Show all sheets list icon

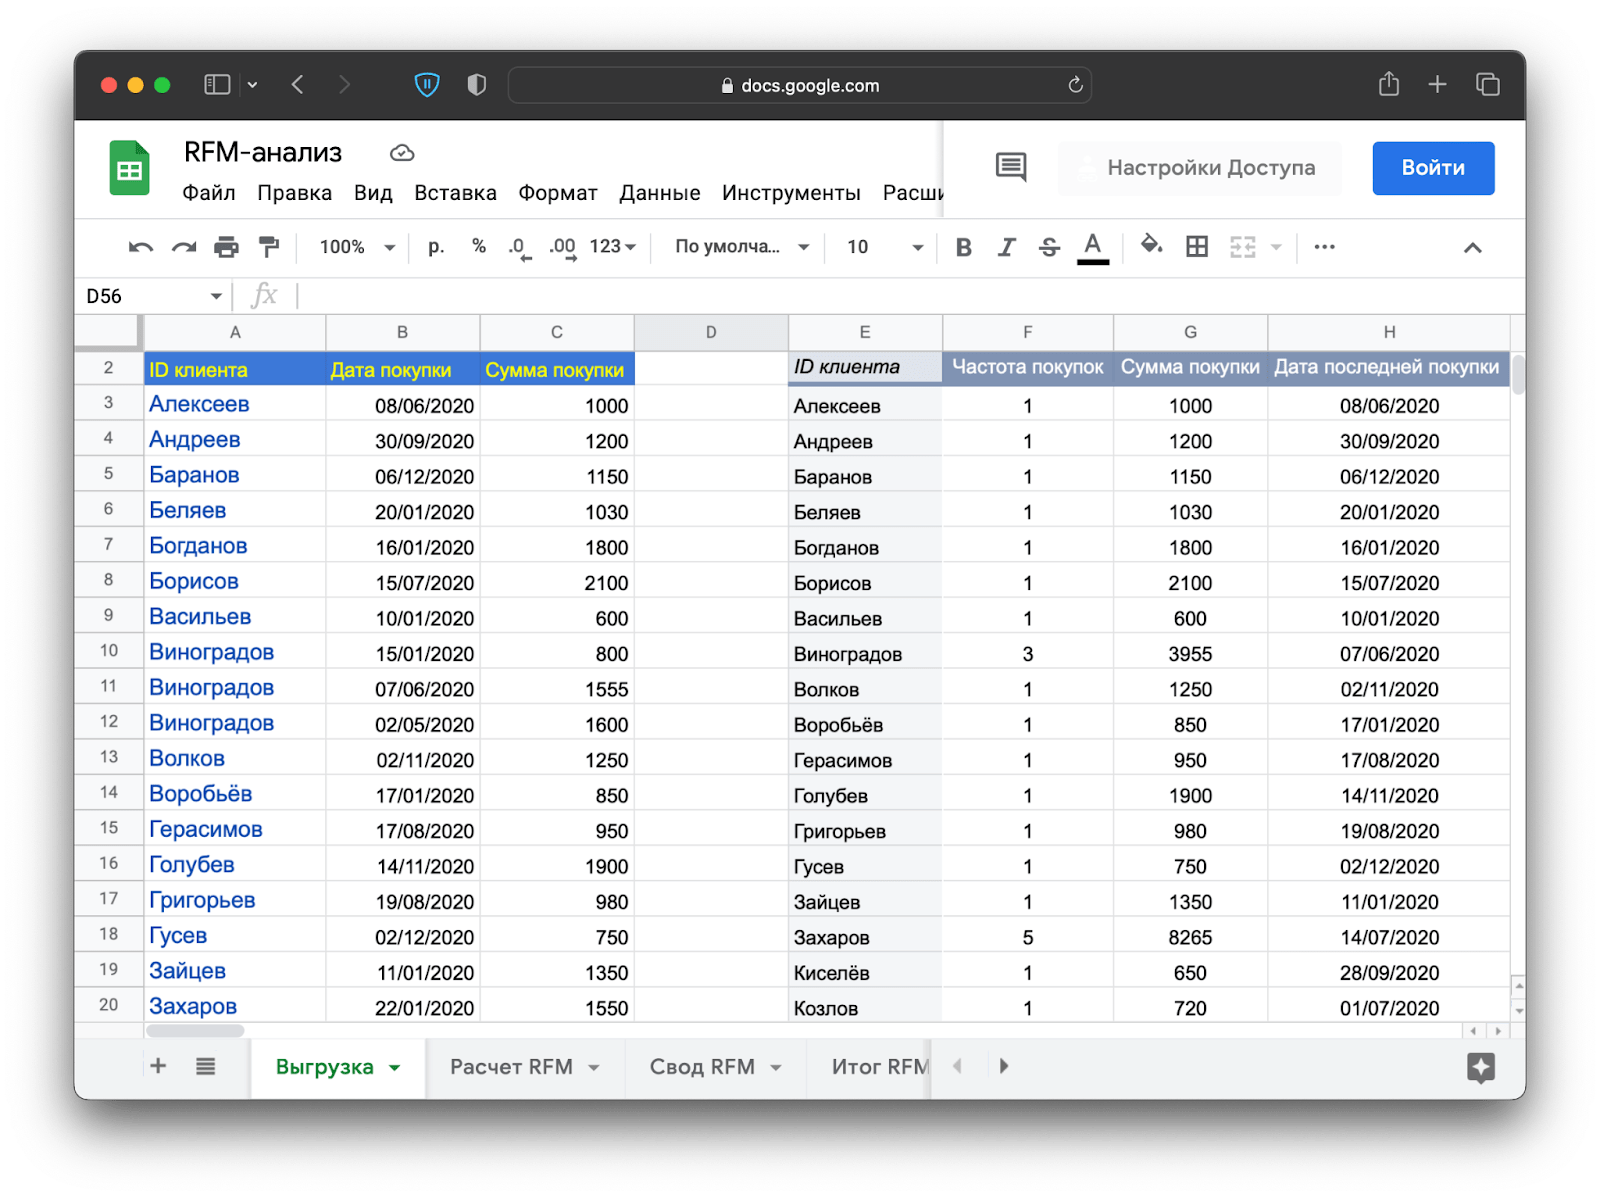[x=205, y=1067]
